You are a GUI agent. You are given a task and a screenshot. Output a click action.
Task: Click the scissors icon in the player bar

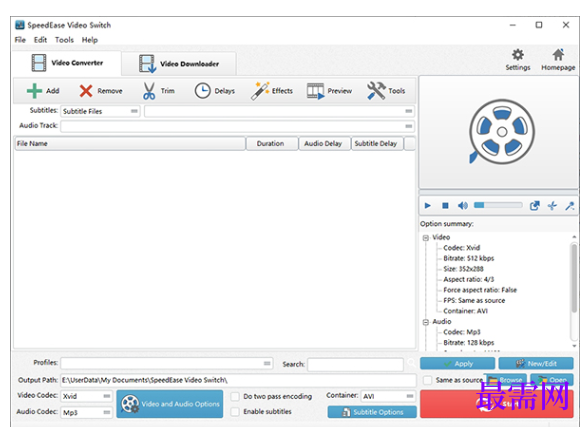[552, 205]
